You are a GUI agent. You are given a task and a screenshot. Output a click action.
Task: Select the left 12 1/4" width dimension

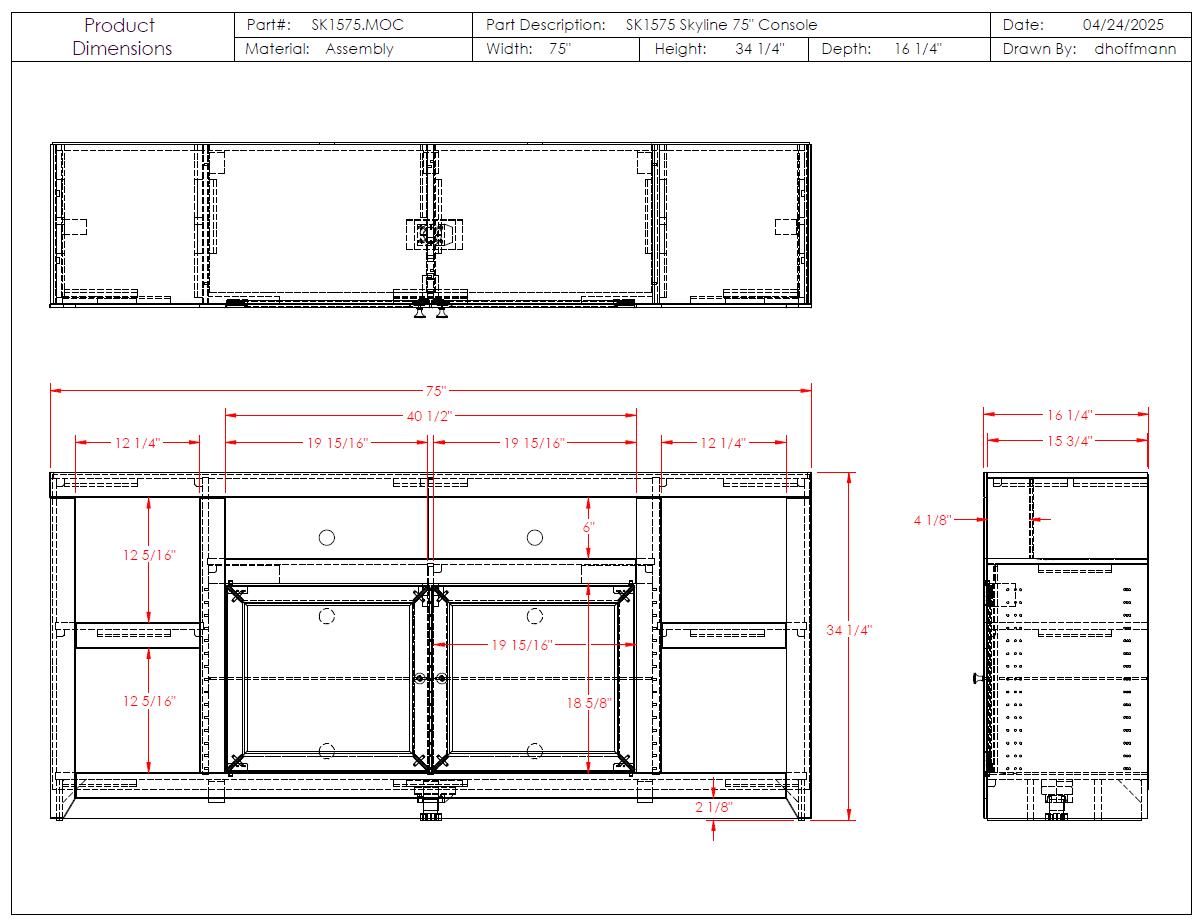click(x=138, y=442)
